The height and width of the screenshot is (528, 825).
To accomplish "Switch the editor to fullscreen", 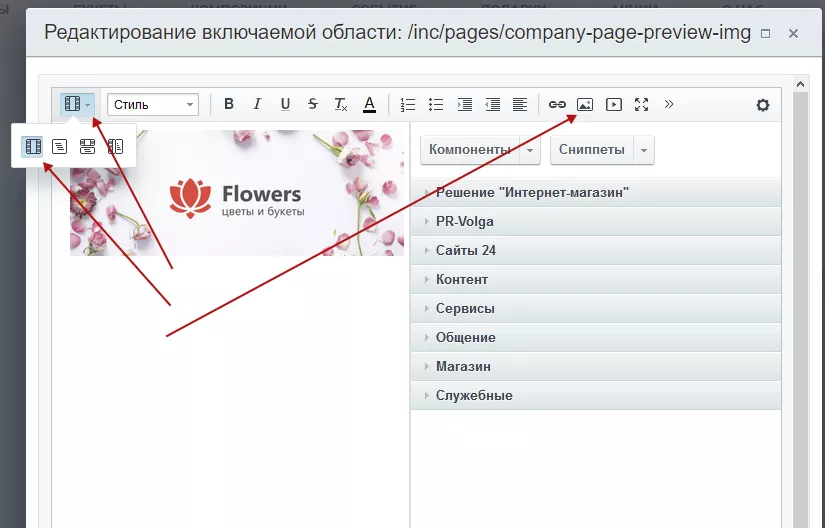I will [641, 104].
